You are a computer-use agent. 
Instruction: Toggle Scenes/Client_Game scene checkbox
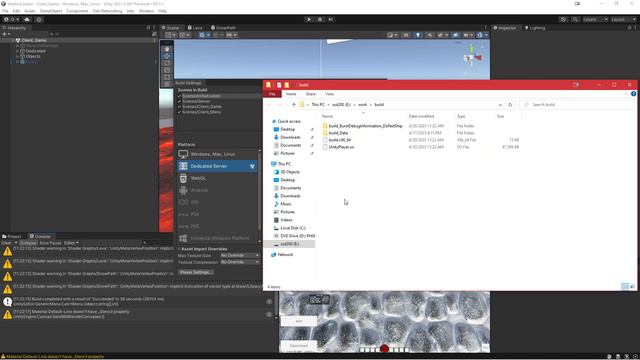pyautogui.click(x=179, y=107)
